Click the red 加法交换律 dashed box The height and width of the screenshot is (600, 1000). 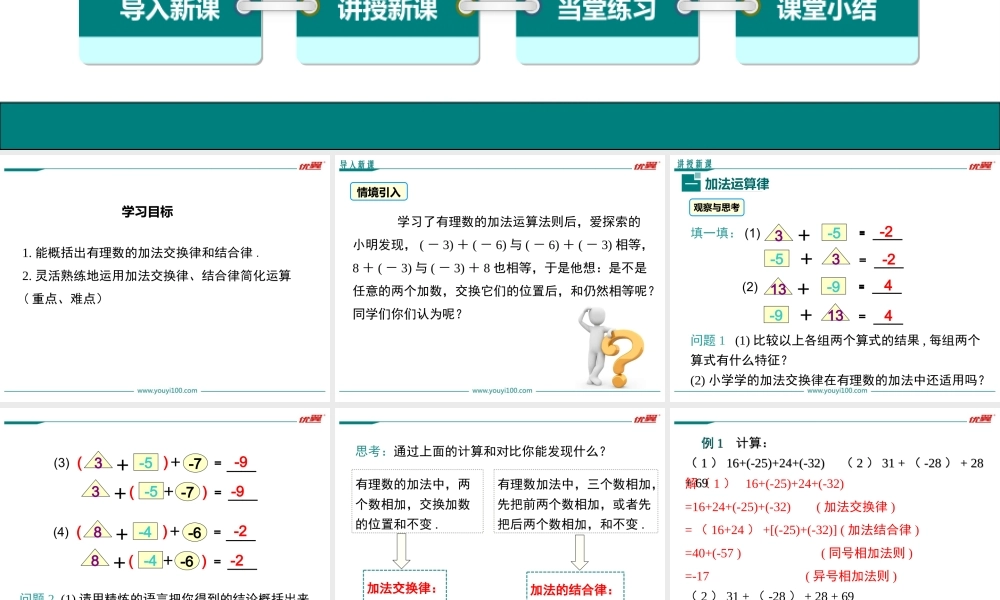point(404,587)
